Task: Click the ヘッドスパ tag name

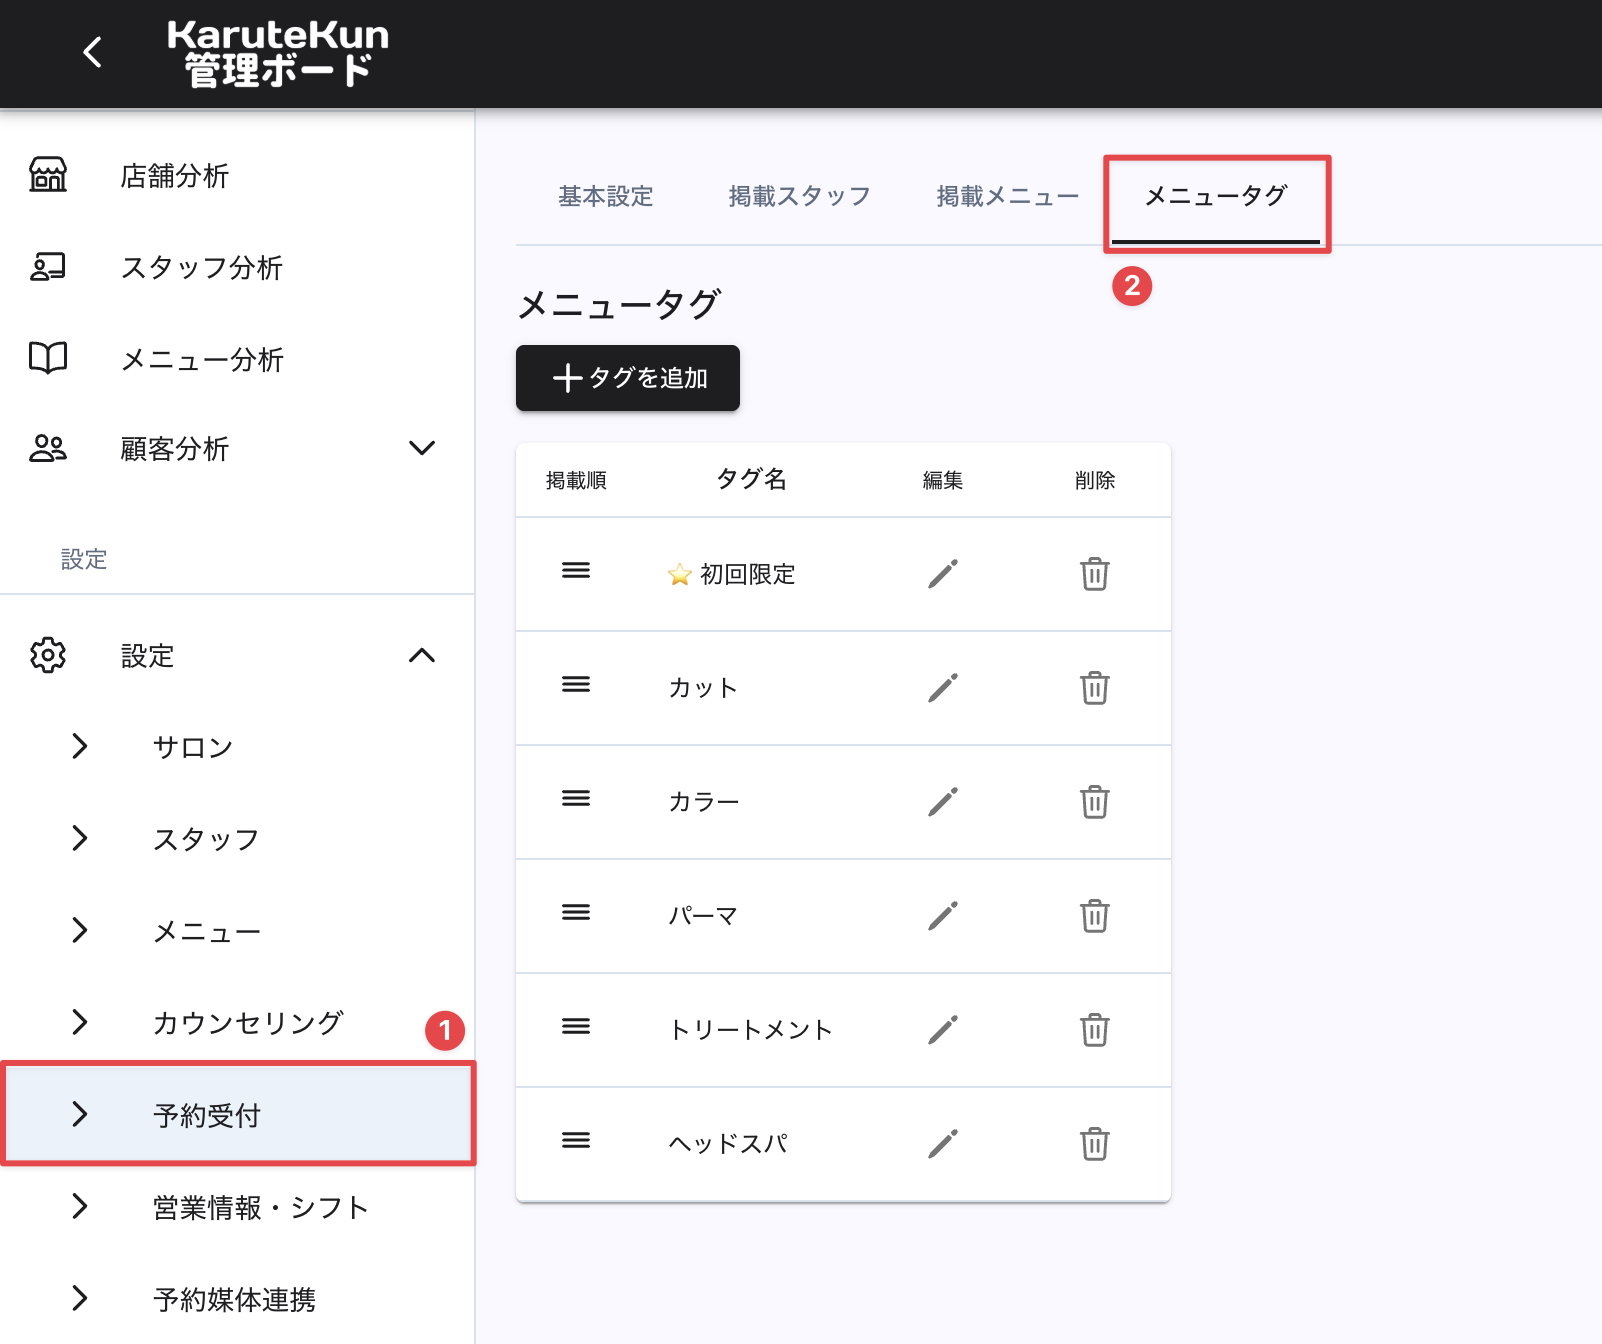Action: [x=728, y=1144]
